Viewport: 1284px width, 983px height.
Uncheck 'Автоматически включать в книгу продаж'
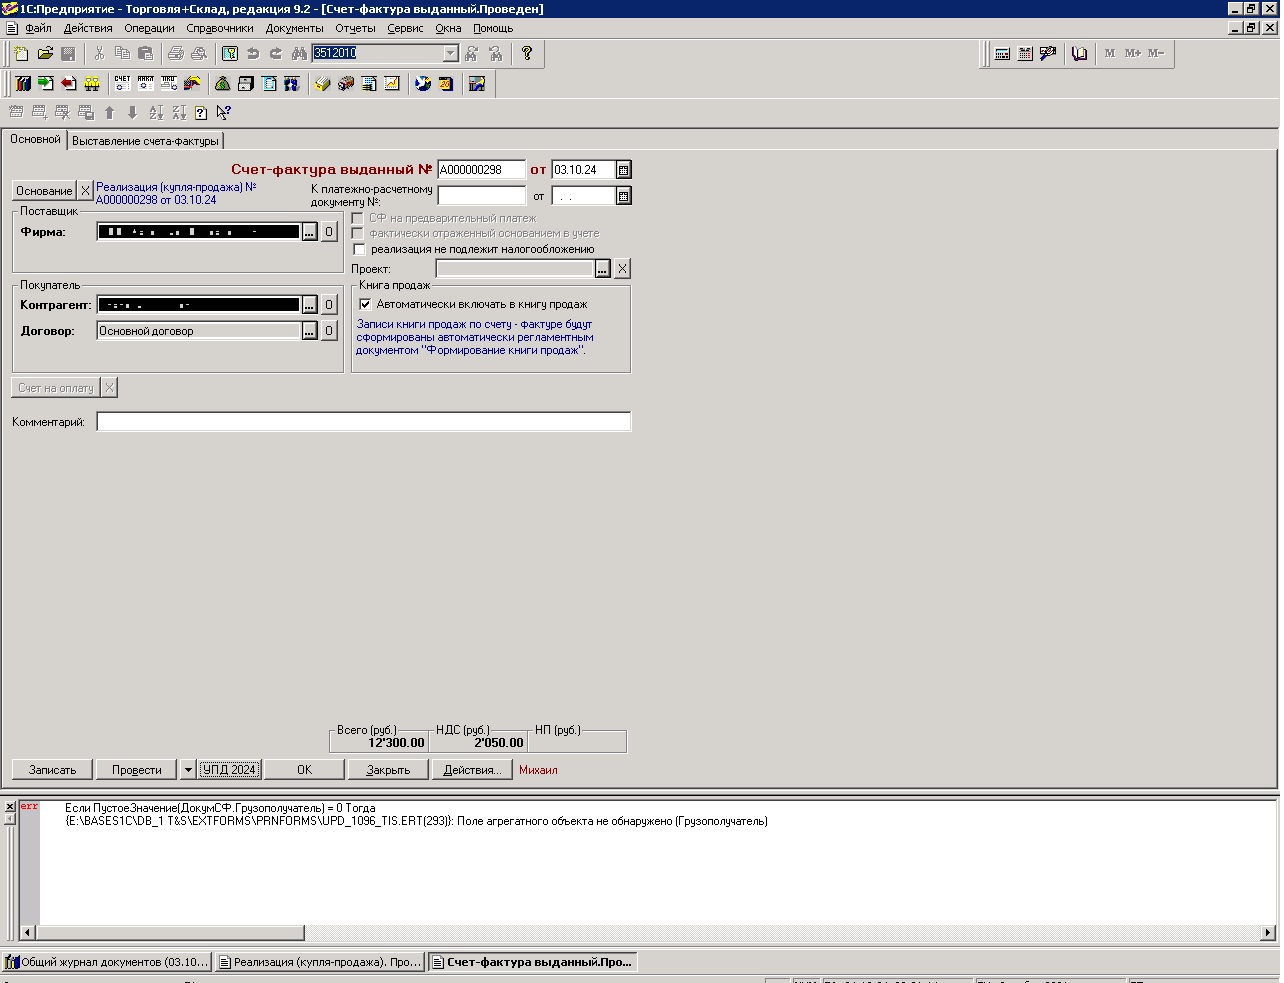[365, 304]
